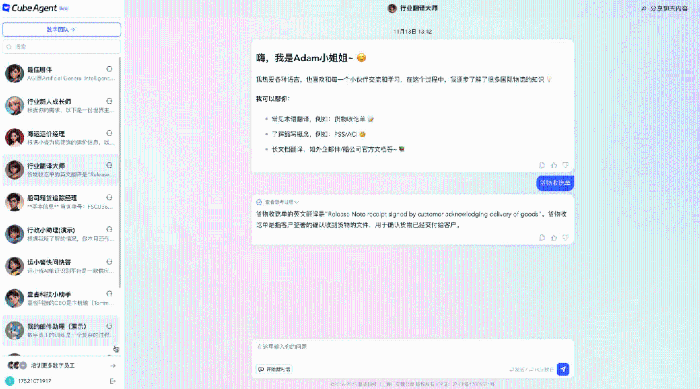
Task: Click the blue outlined button below Cube Agent logo
Action: pyautogui.click(x=62, y=29)
